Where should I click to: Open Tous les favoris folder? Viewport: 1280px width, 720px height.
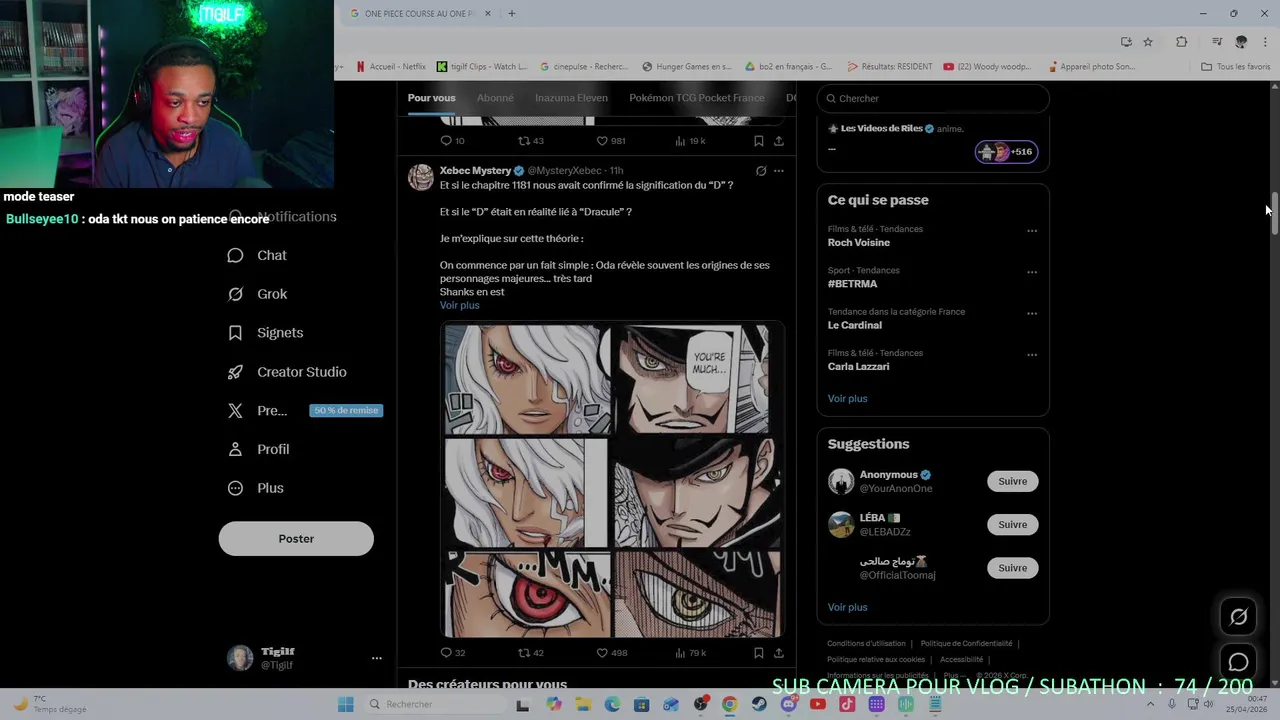click(1235, 67)
